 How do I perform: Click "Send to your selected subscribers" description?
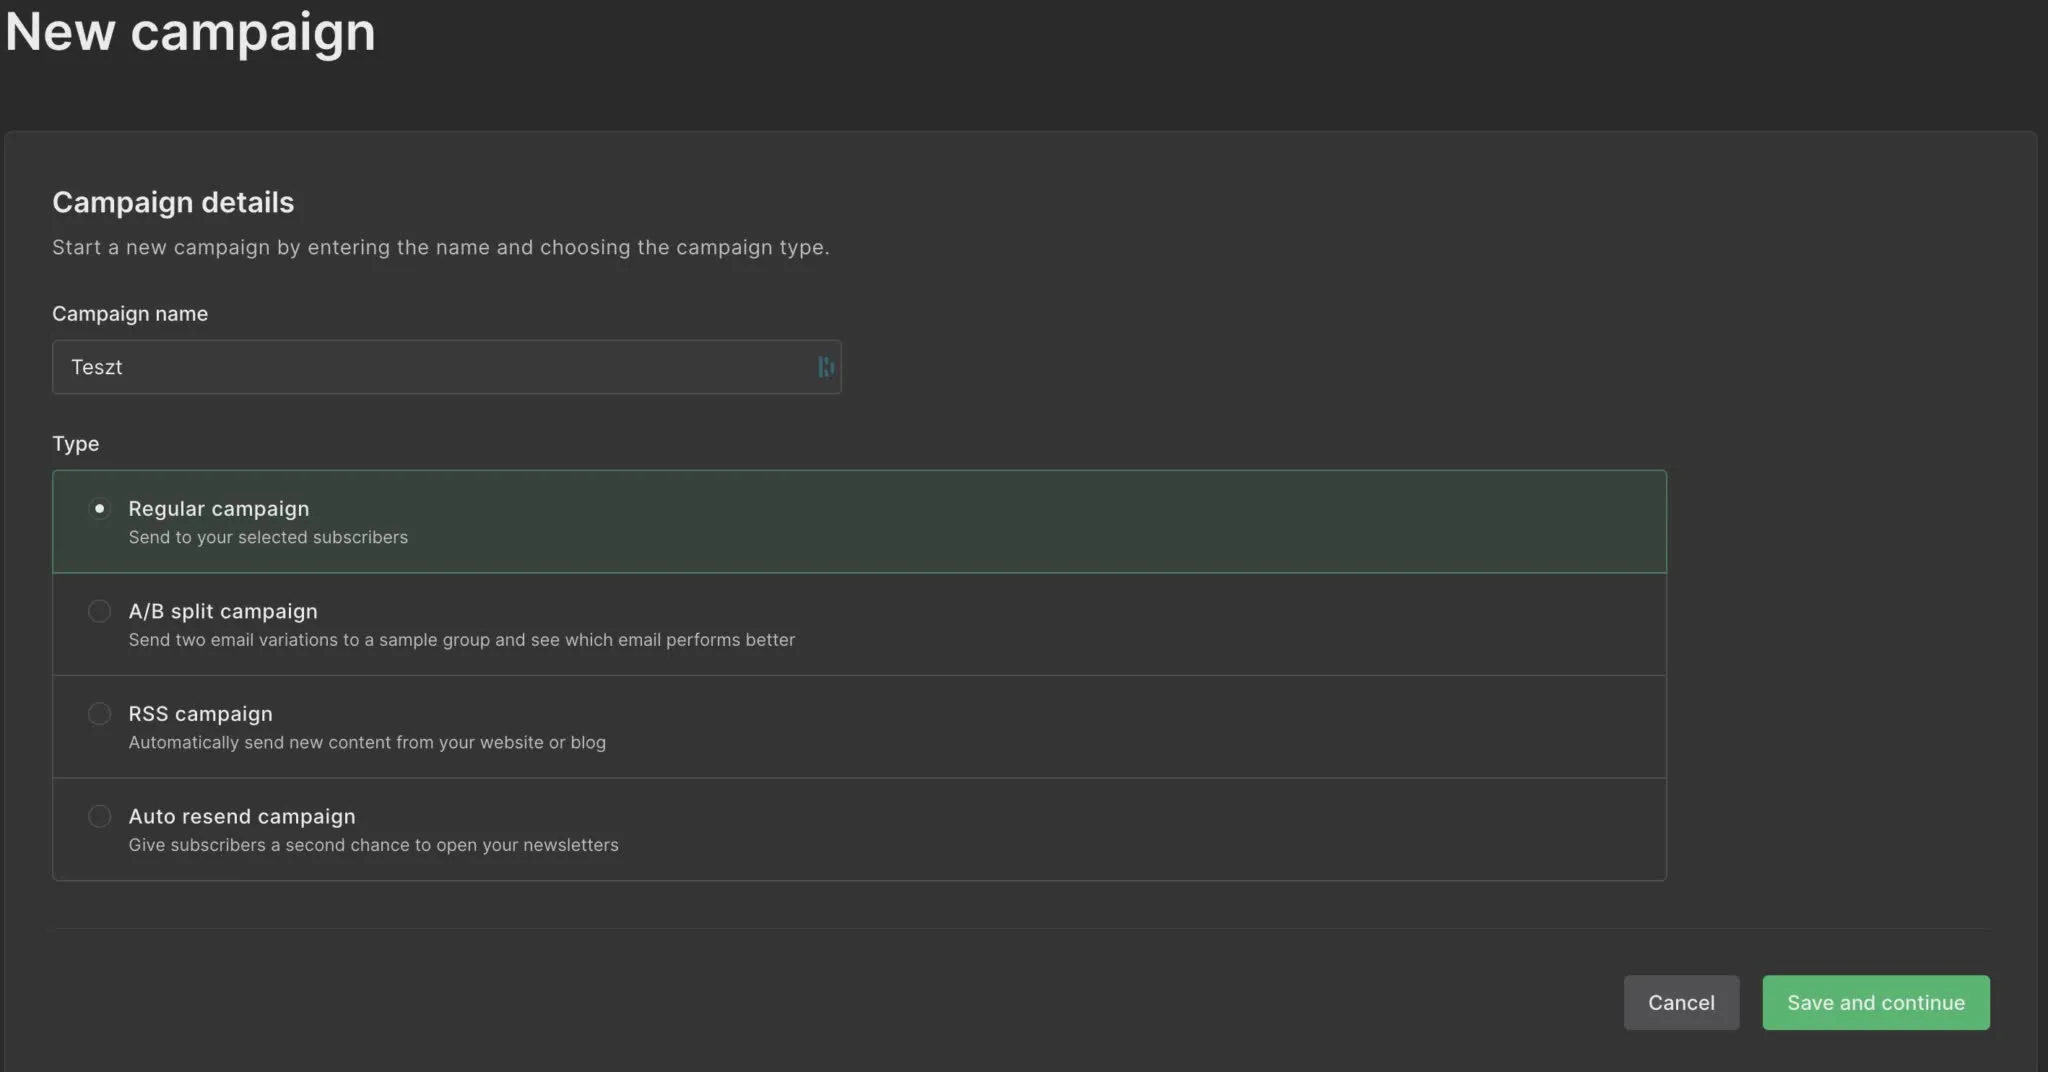[268, 538]
